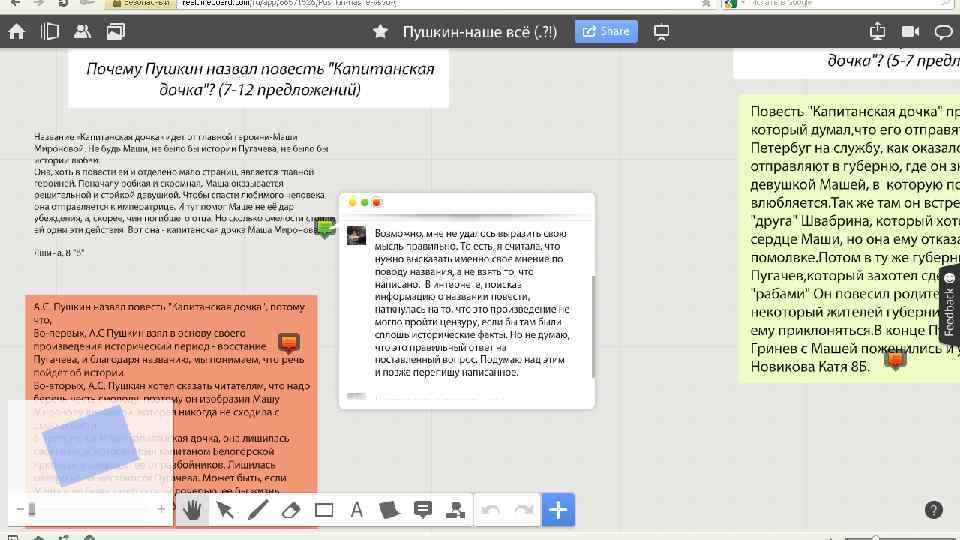Click the browser bookmark star
The height and width of the screenshot is (540, 960).
(x=706, y=3)
